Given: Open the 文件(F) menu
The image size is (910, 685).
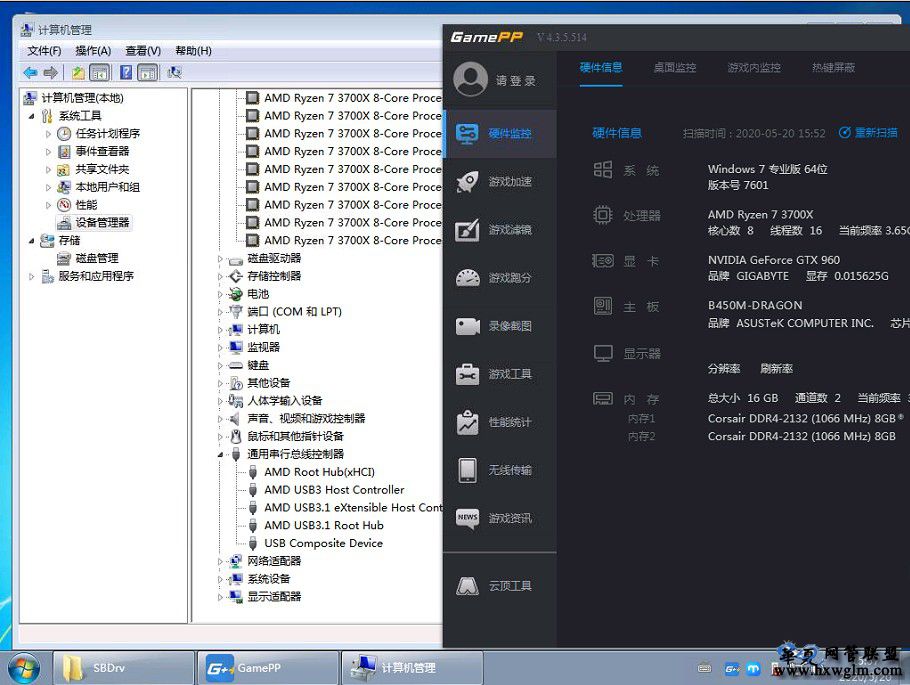Looking at the screenshot, I should tap(44, 51).
